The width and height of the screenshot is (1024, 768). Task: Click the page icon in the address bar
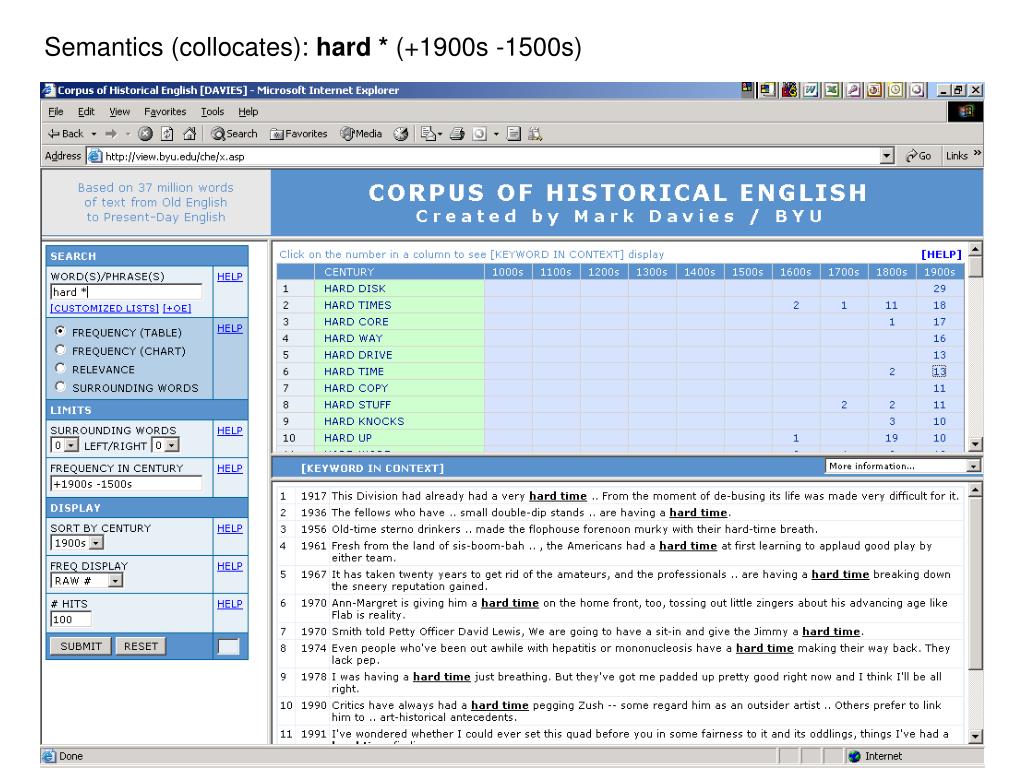[95, 156]
